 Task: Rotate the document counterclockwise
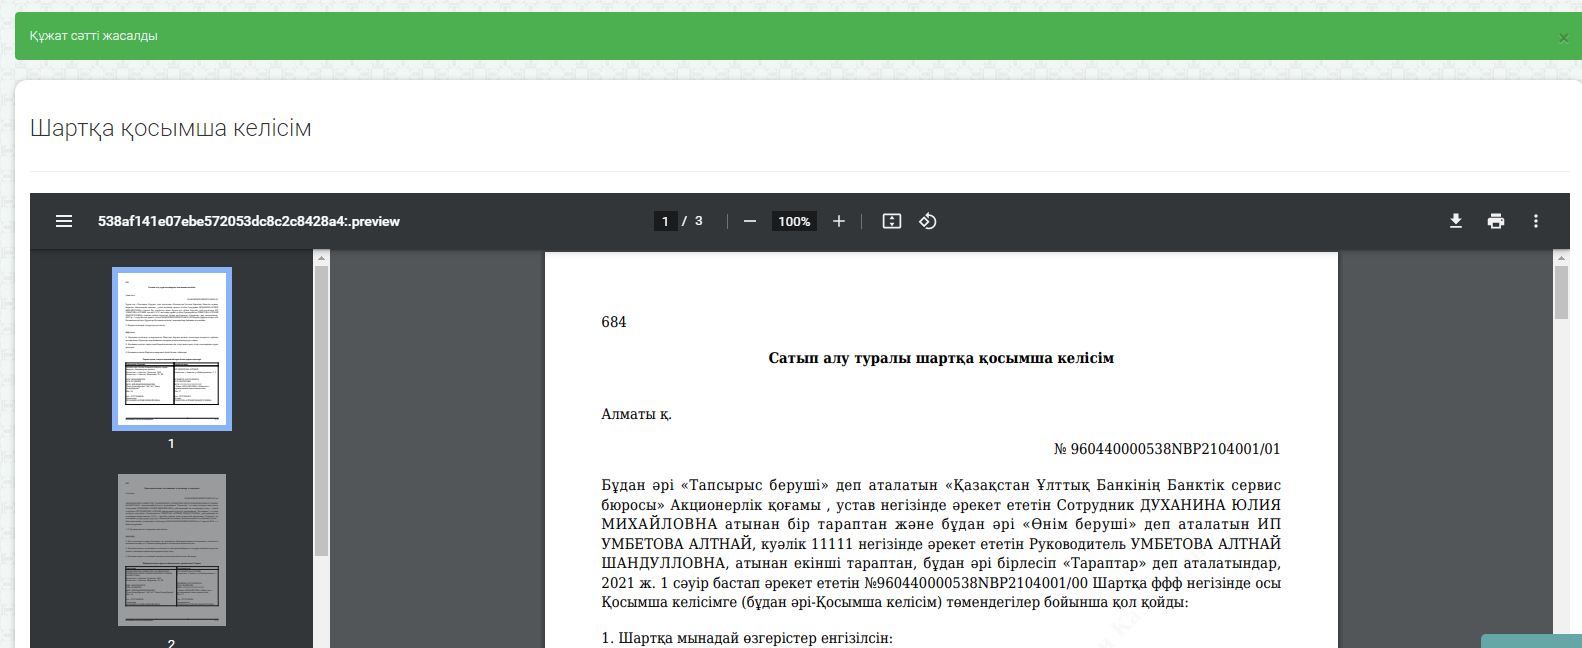point(928,221)
